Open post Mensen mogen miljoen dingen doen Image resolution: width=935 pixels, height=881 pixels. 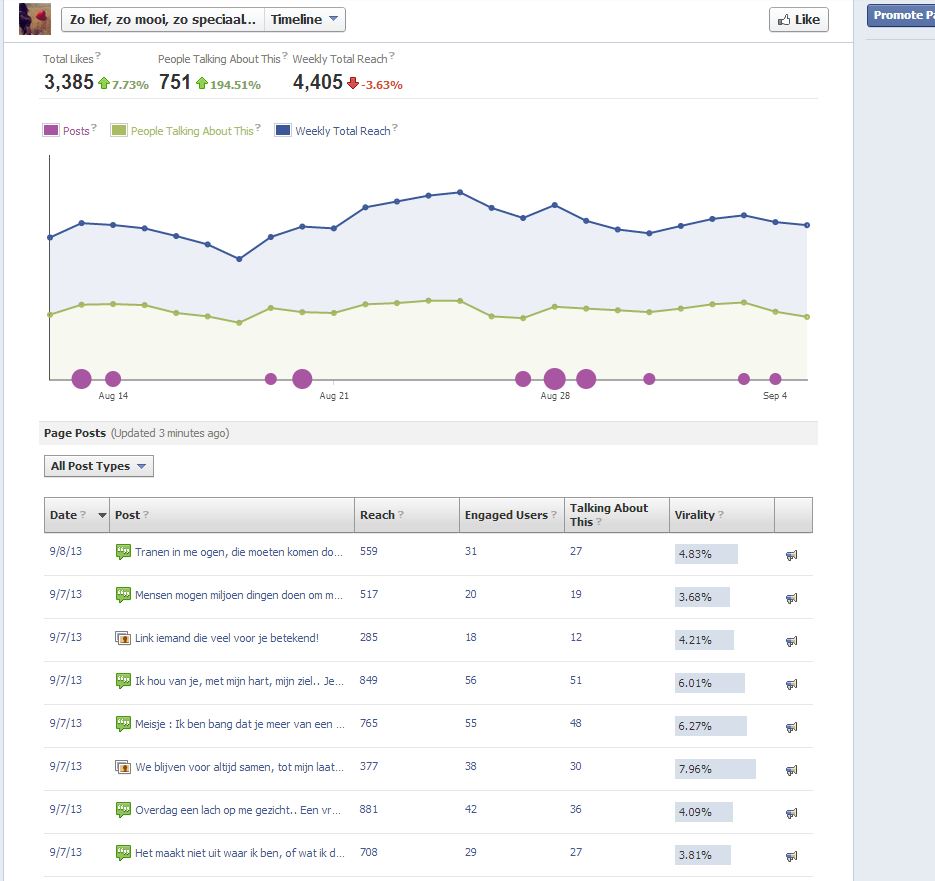pos(239,595)
